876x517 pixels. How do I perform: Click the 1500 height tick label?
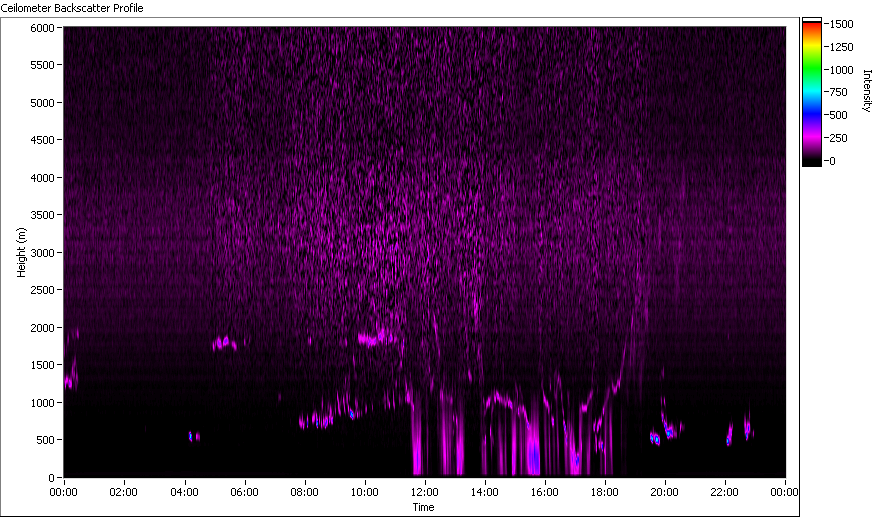[x=42, y=364]
